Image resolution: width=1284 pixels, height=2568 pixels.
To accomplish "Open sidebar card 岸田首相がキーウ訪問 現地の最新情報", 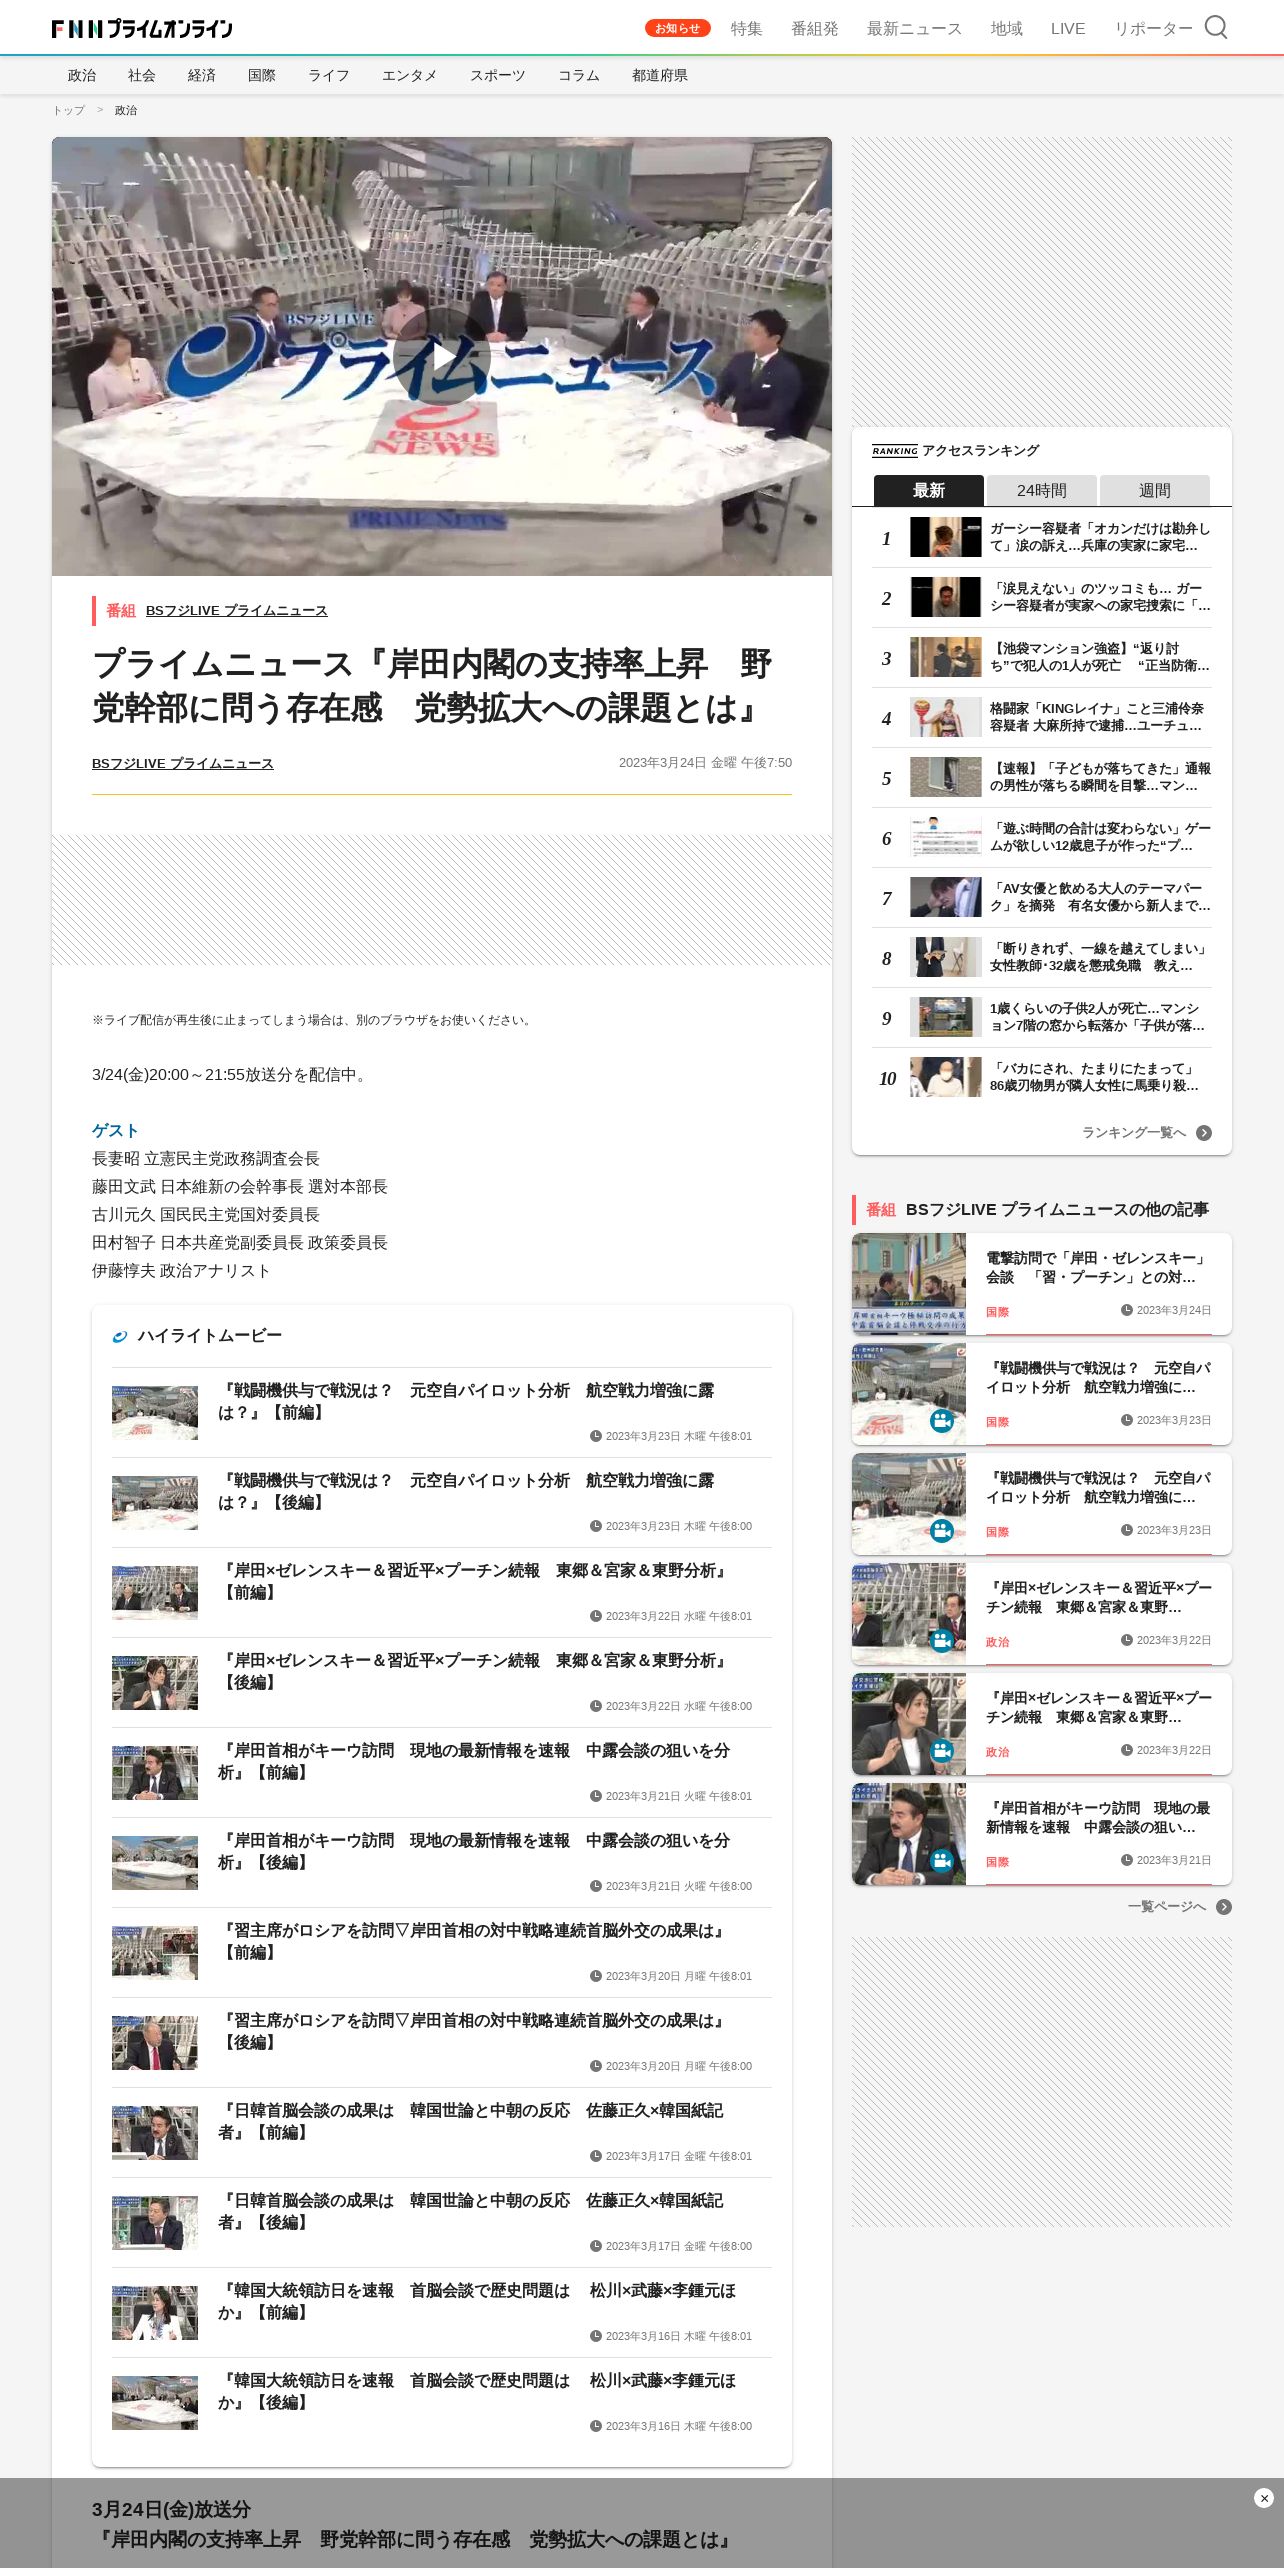I will pyautogui.click(x=1041, y=1834).
